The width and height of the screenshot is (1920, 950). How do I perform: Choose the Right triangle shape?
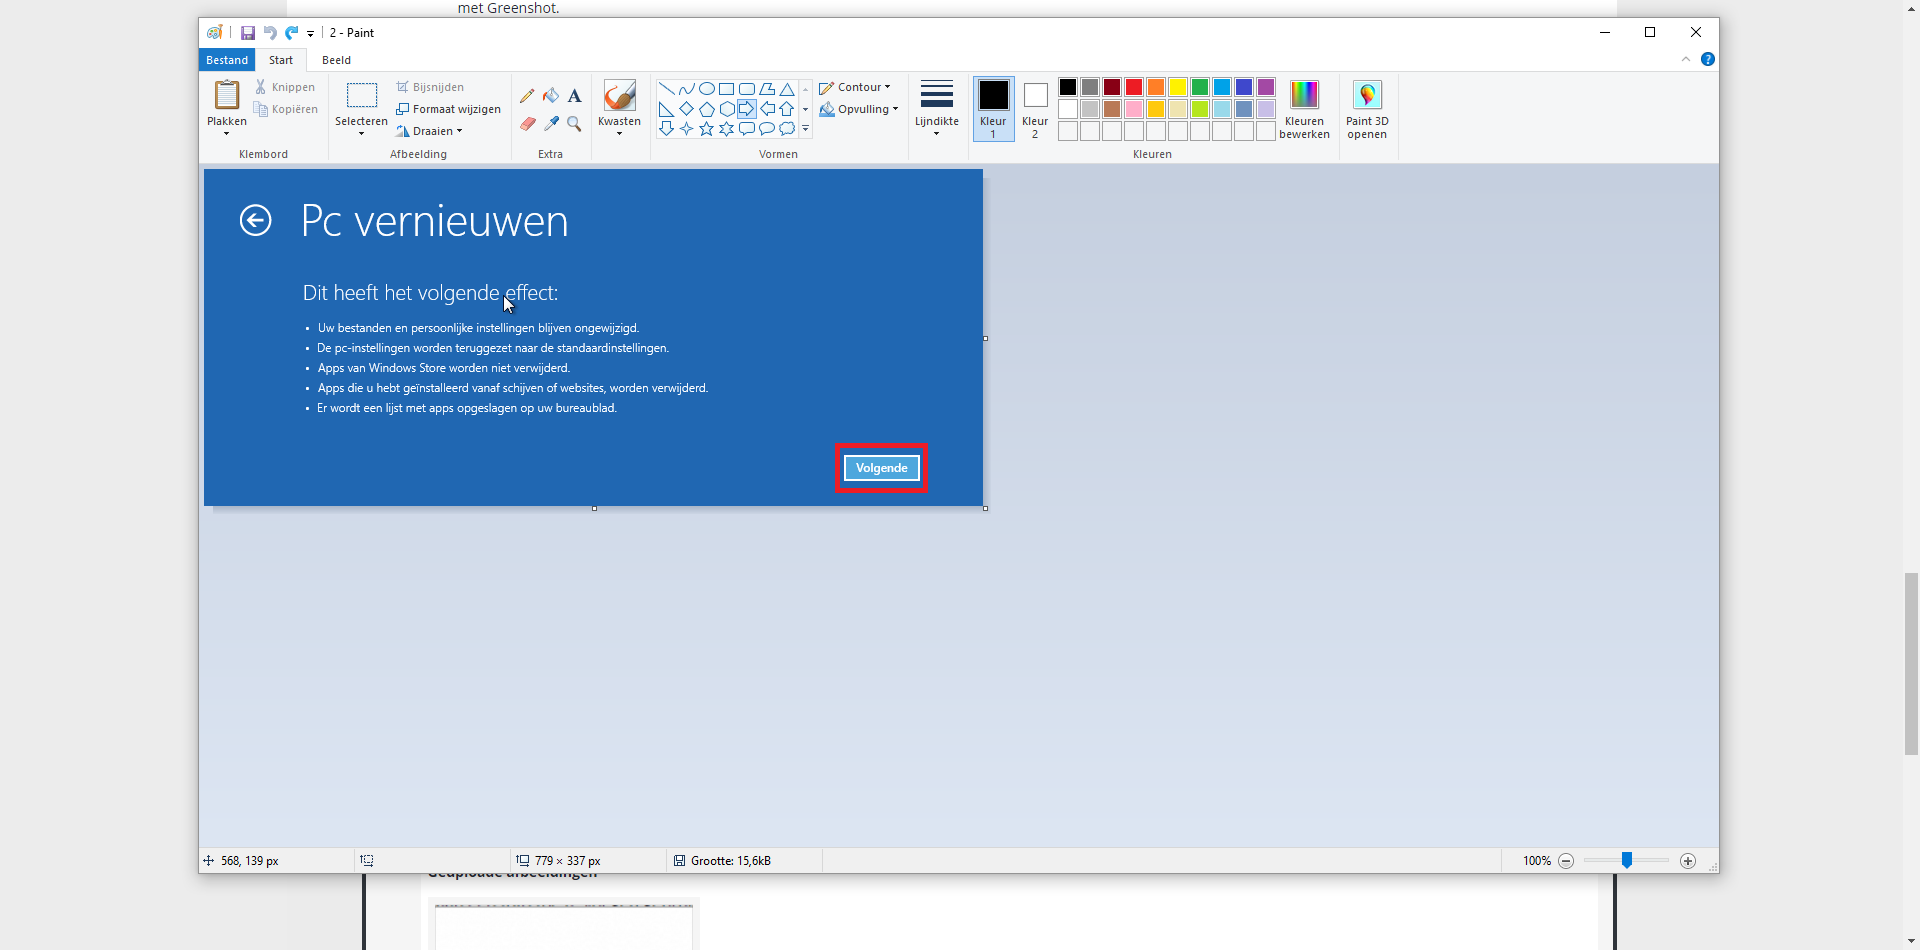(x=667, y=109)
